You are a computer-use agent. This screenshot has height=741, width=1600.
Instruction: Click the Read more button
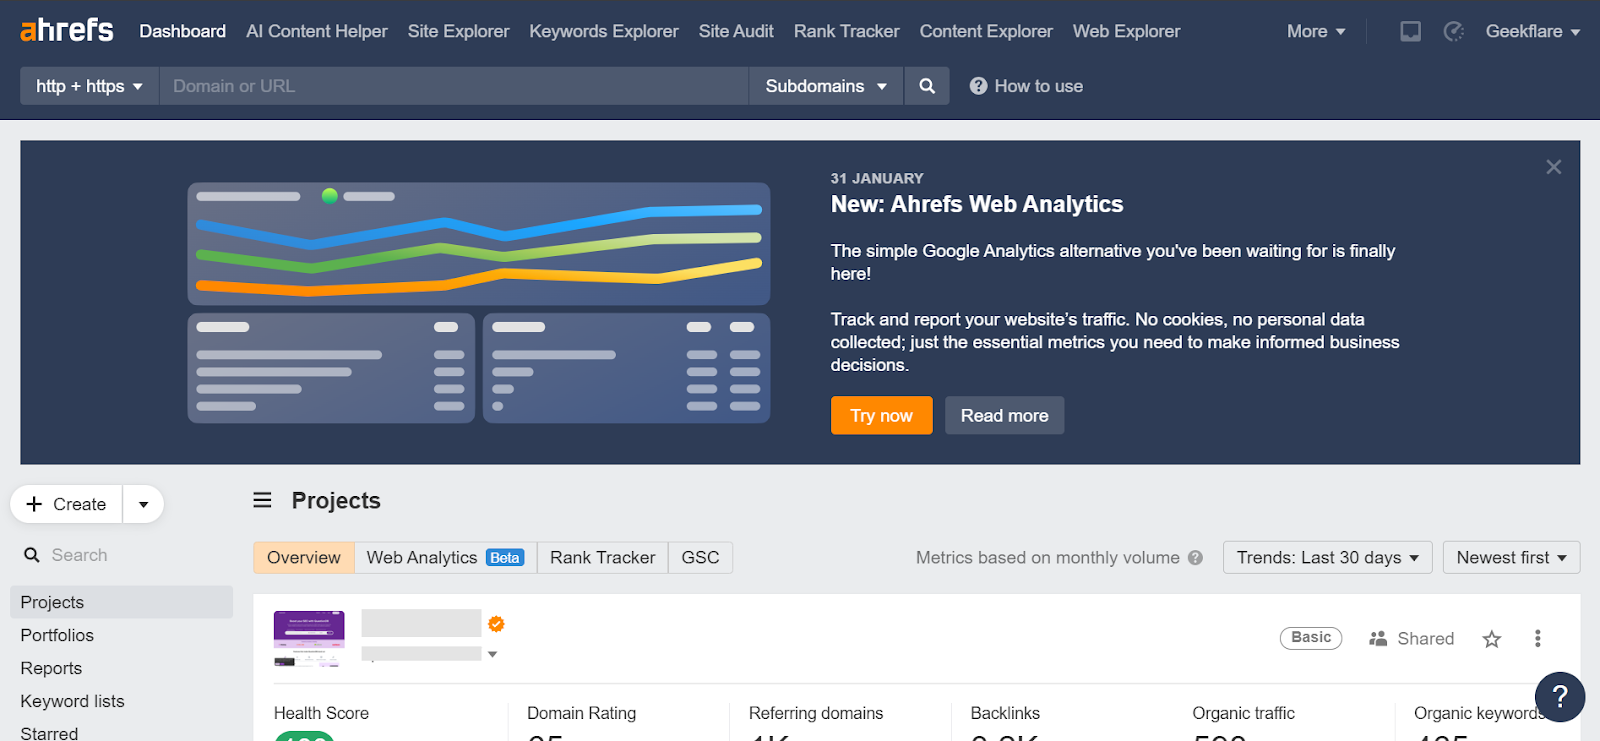pyautogui.click(x=1004, y=415)
